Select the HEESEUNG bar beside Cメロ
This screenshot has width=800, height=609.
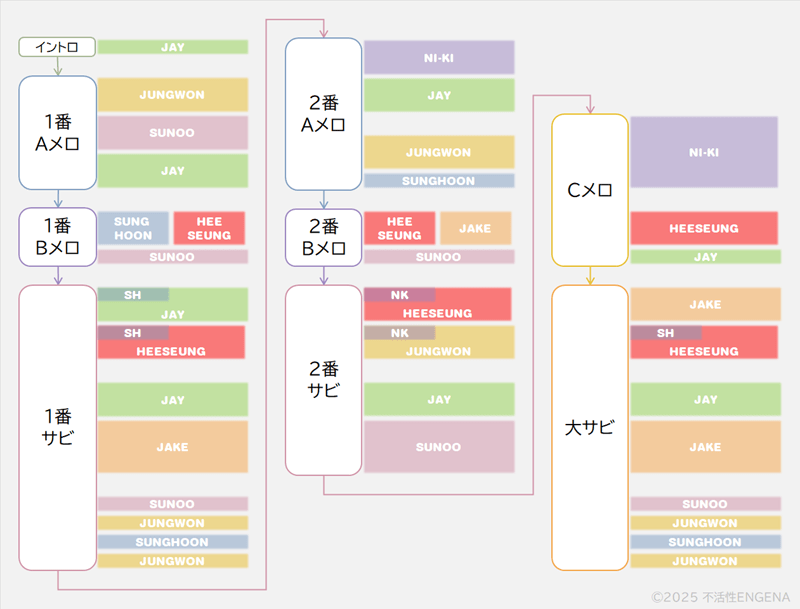(704, 229)
